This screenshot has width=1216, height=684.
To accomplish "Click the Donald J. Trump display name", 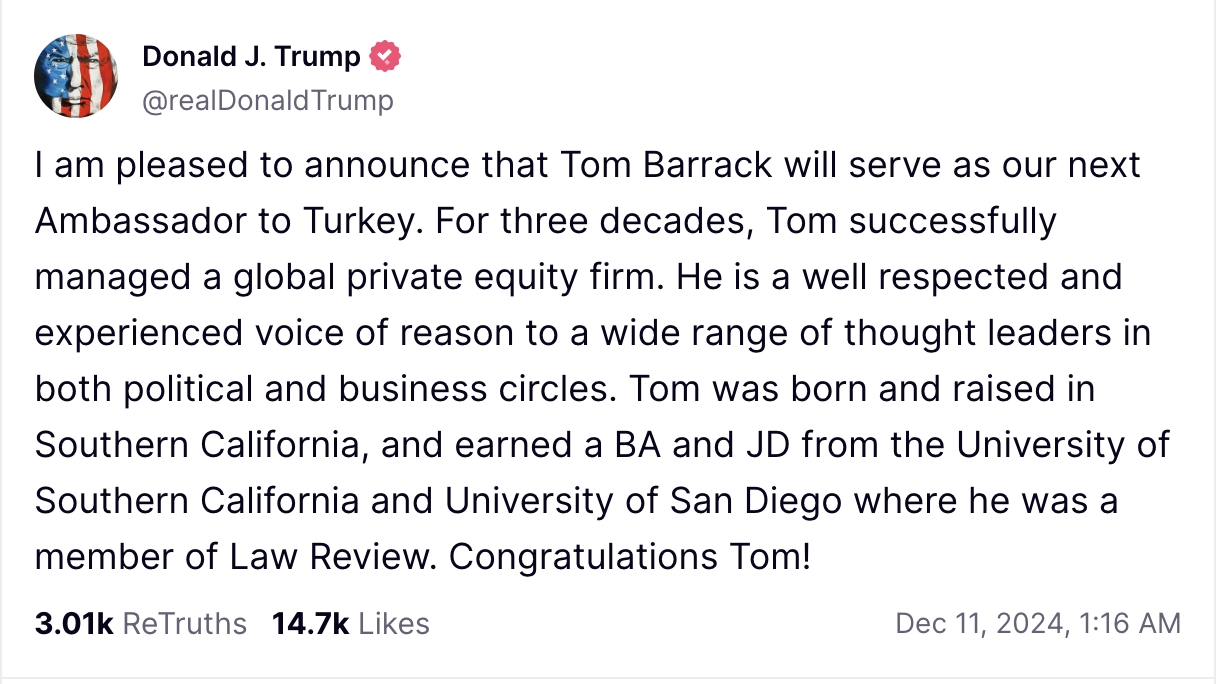I will (251, 57).
